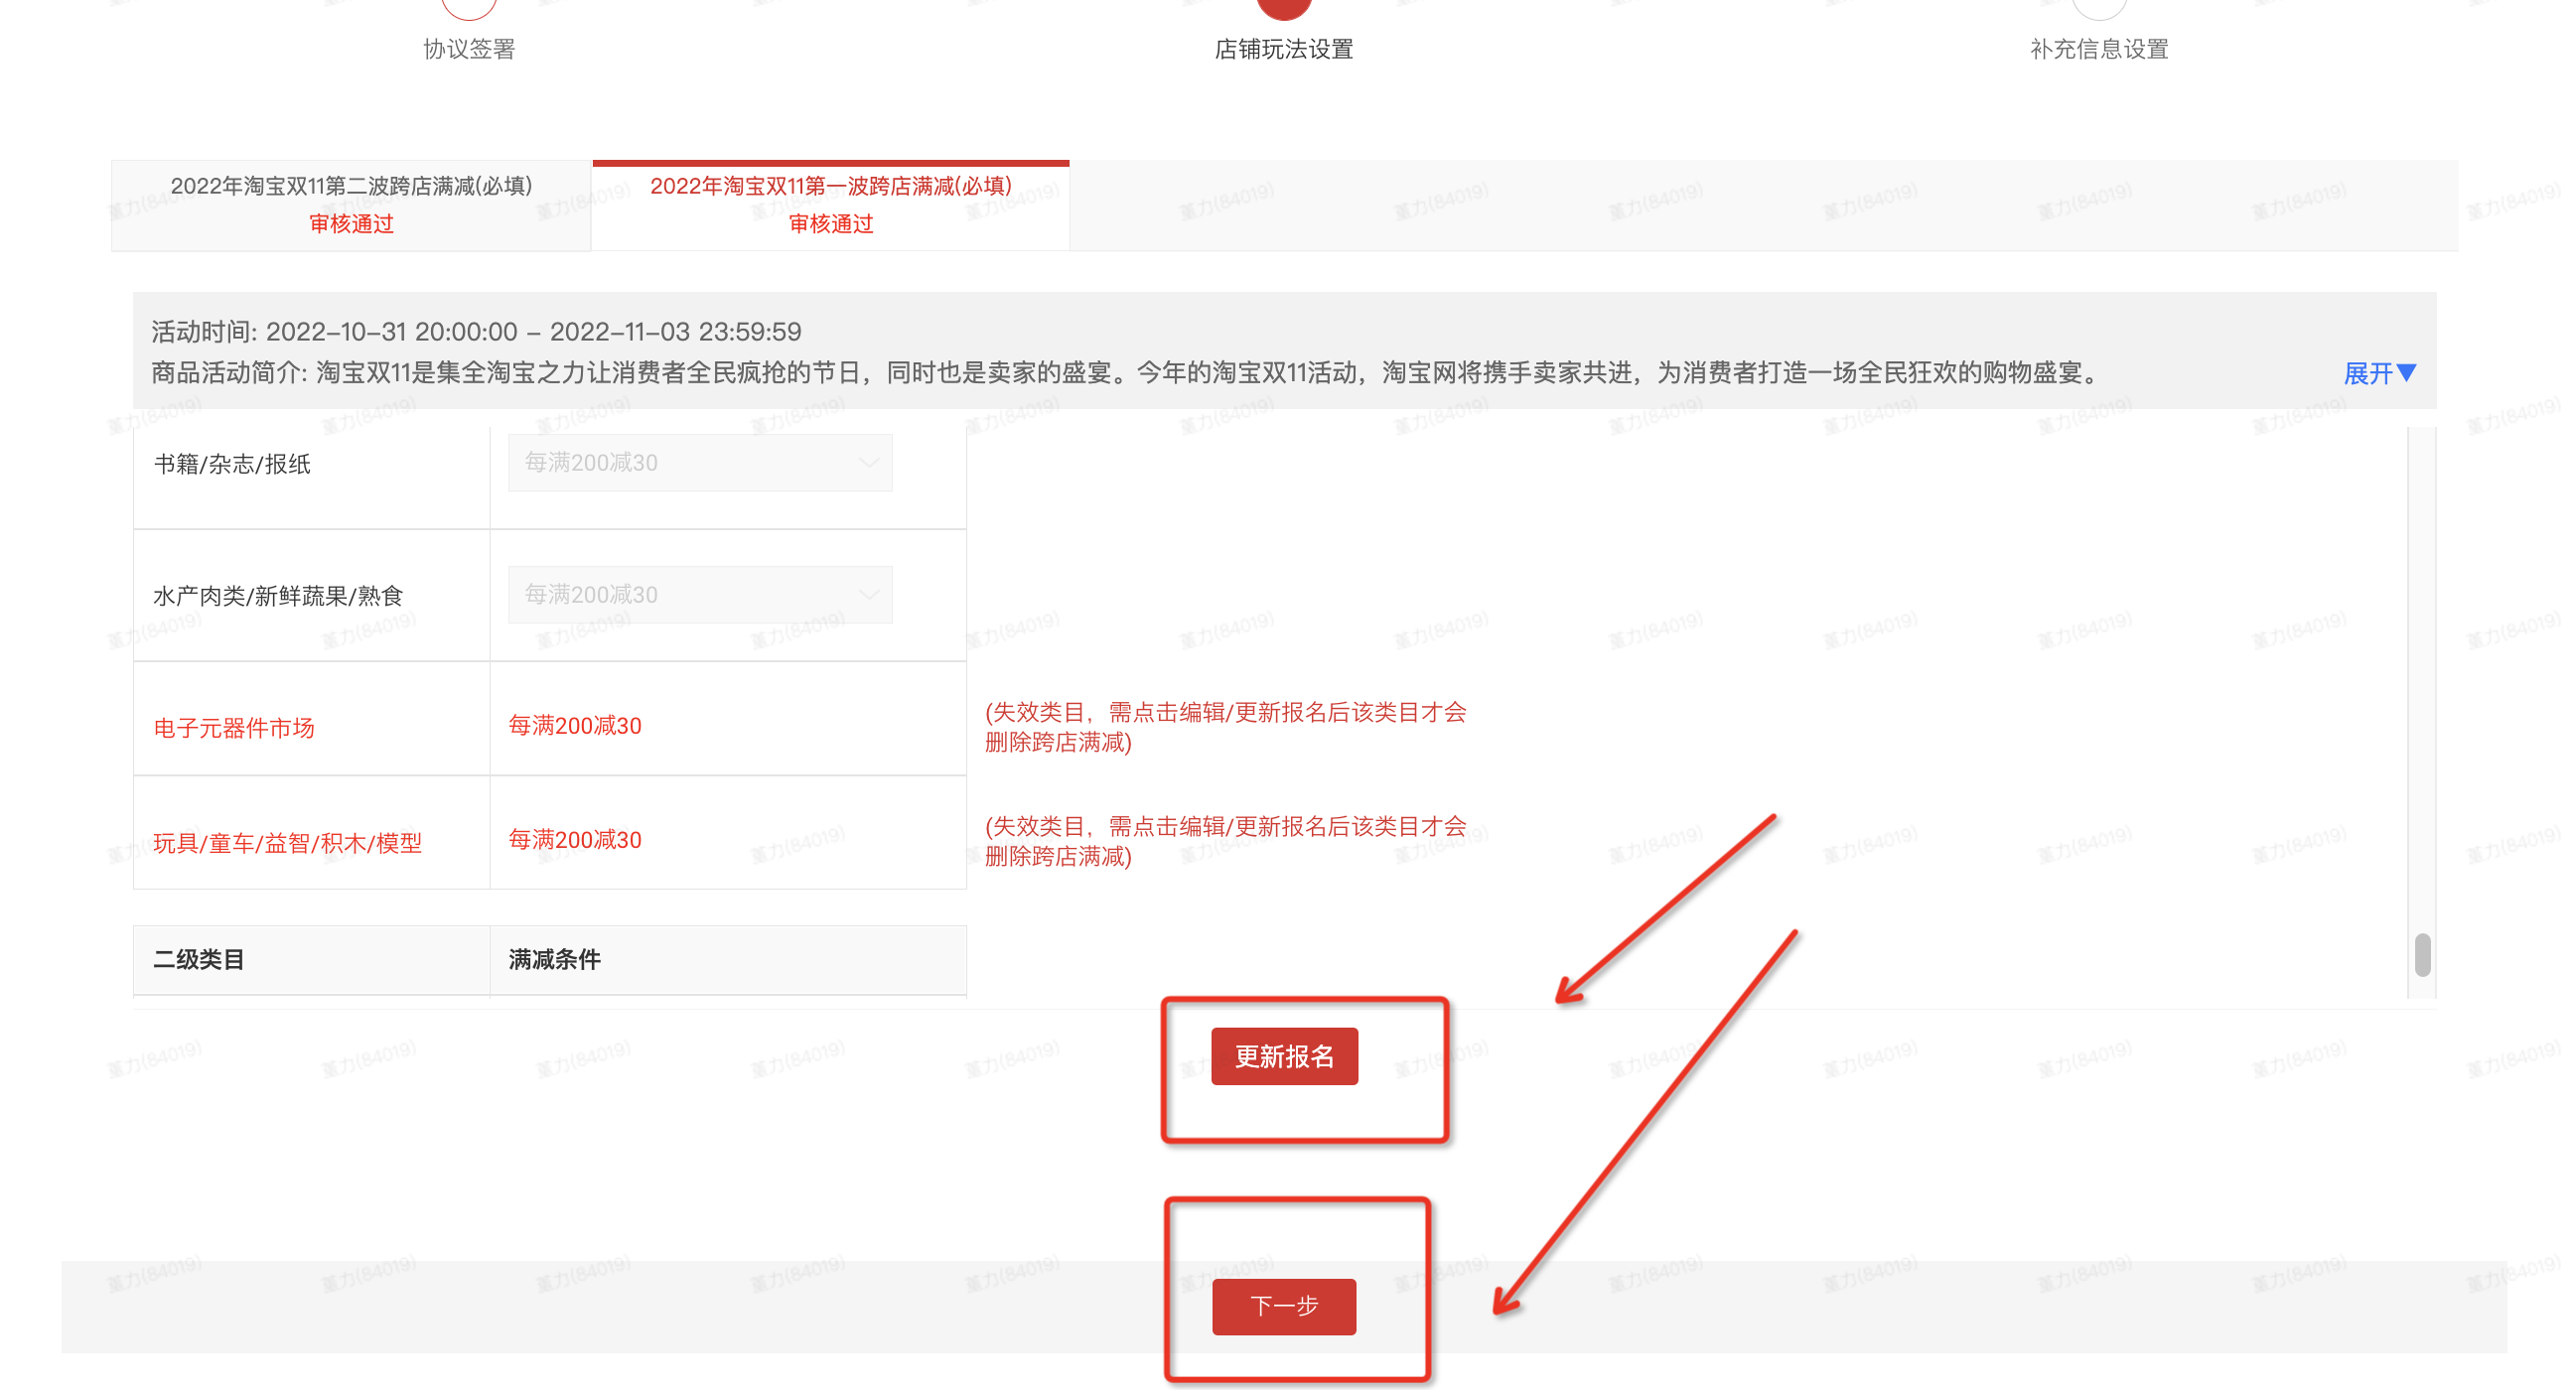This screenshot has height=1390, width=2576.
Task: Click the 更新报名 button
Action: (x=1284, y=1056)
